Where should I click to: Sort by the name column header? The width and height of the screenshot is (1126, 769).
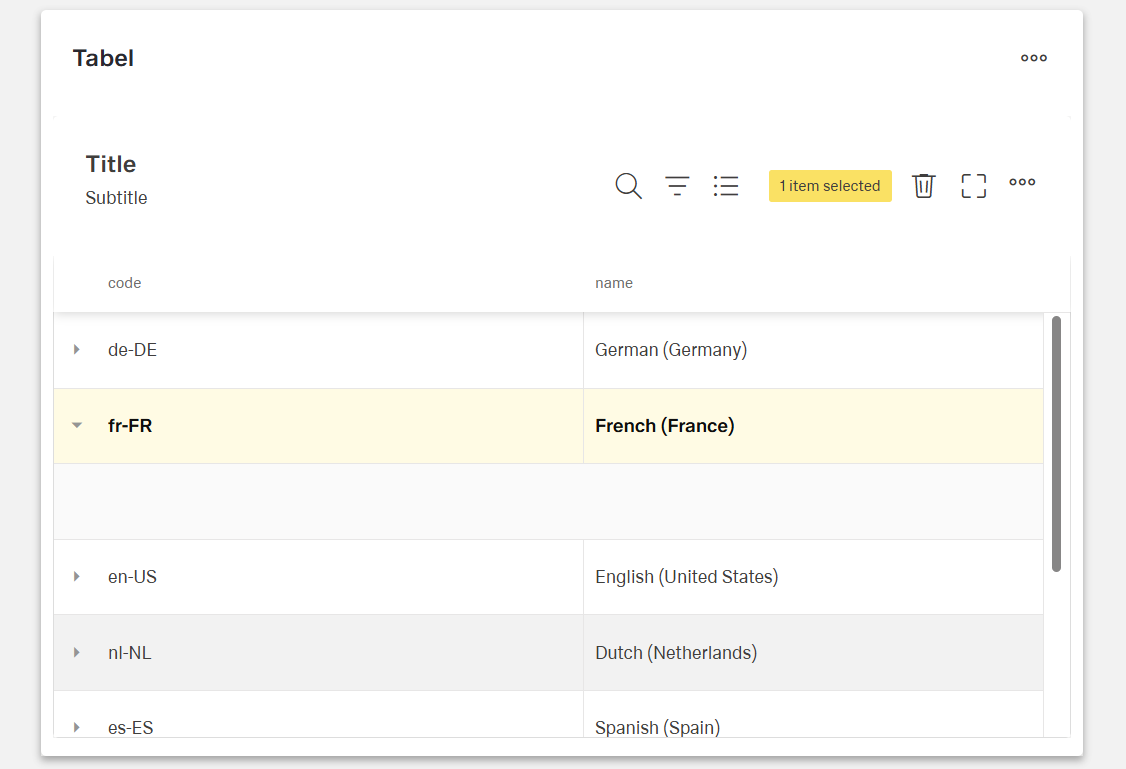pyautogui.click(x=614, y=283)
